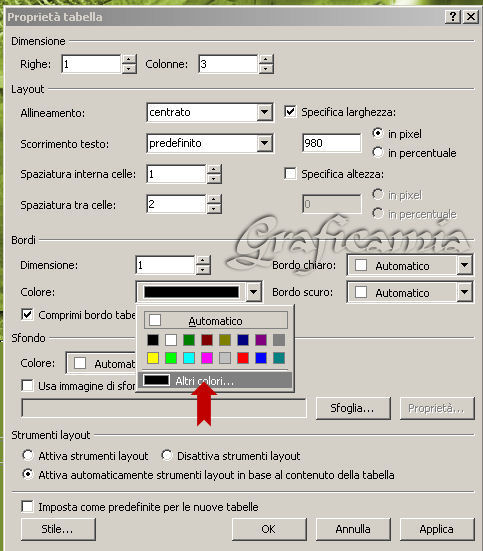
Task: Increase border Dimensione spinner
Action: [x=203, y=260]
